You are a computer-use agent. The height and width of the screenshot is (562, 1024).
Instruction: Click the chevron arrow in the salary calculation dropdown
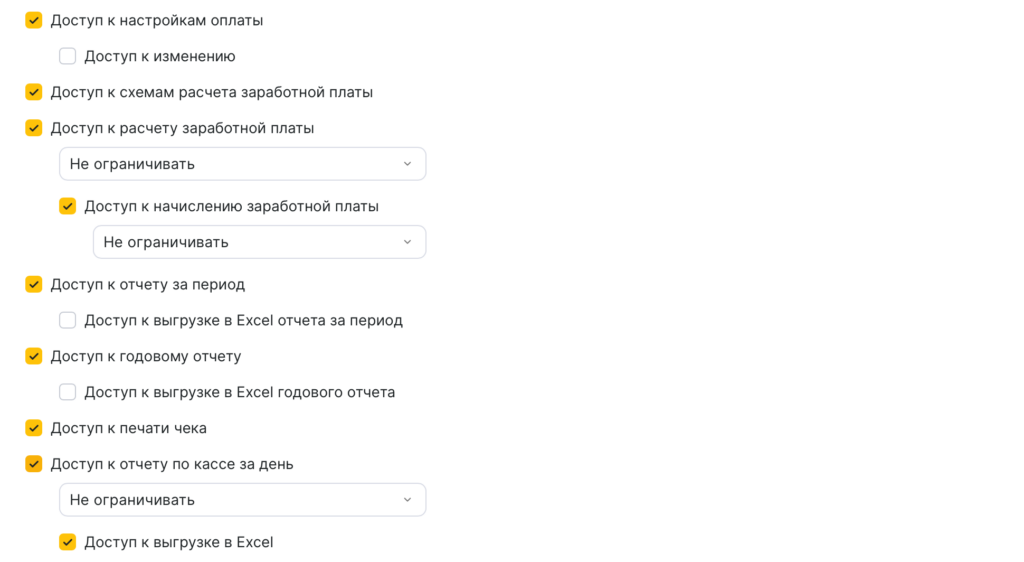[x=407, y=164]
